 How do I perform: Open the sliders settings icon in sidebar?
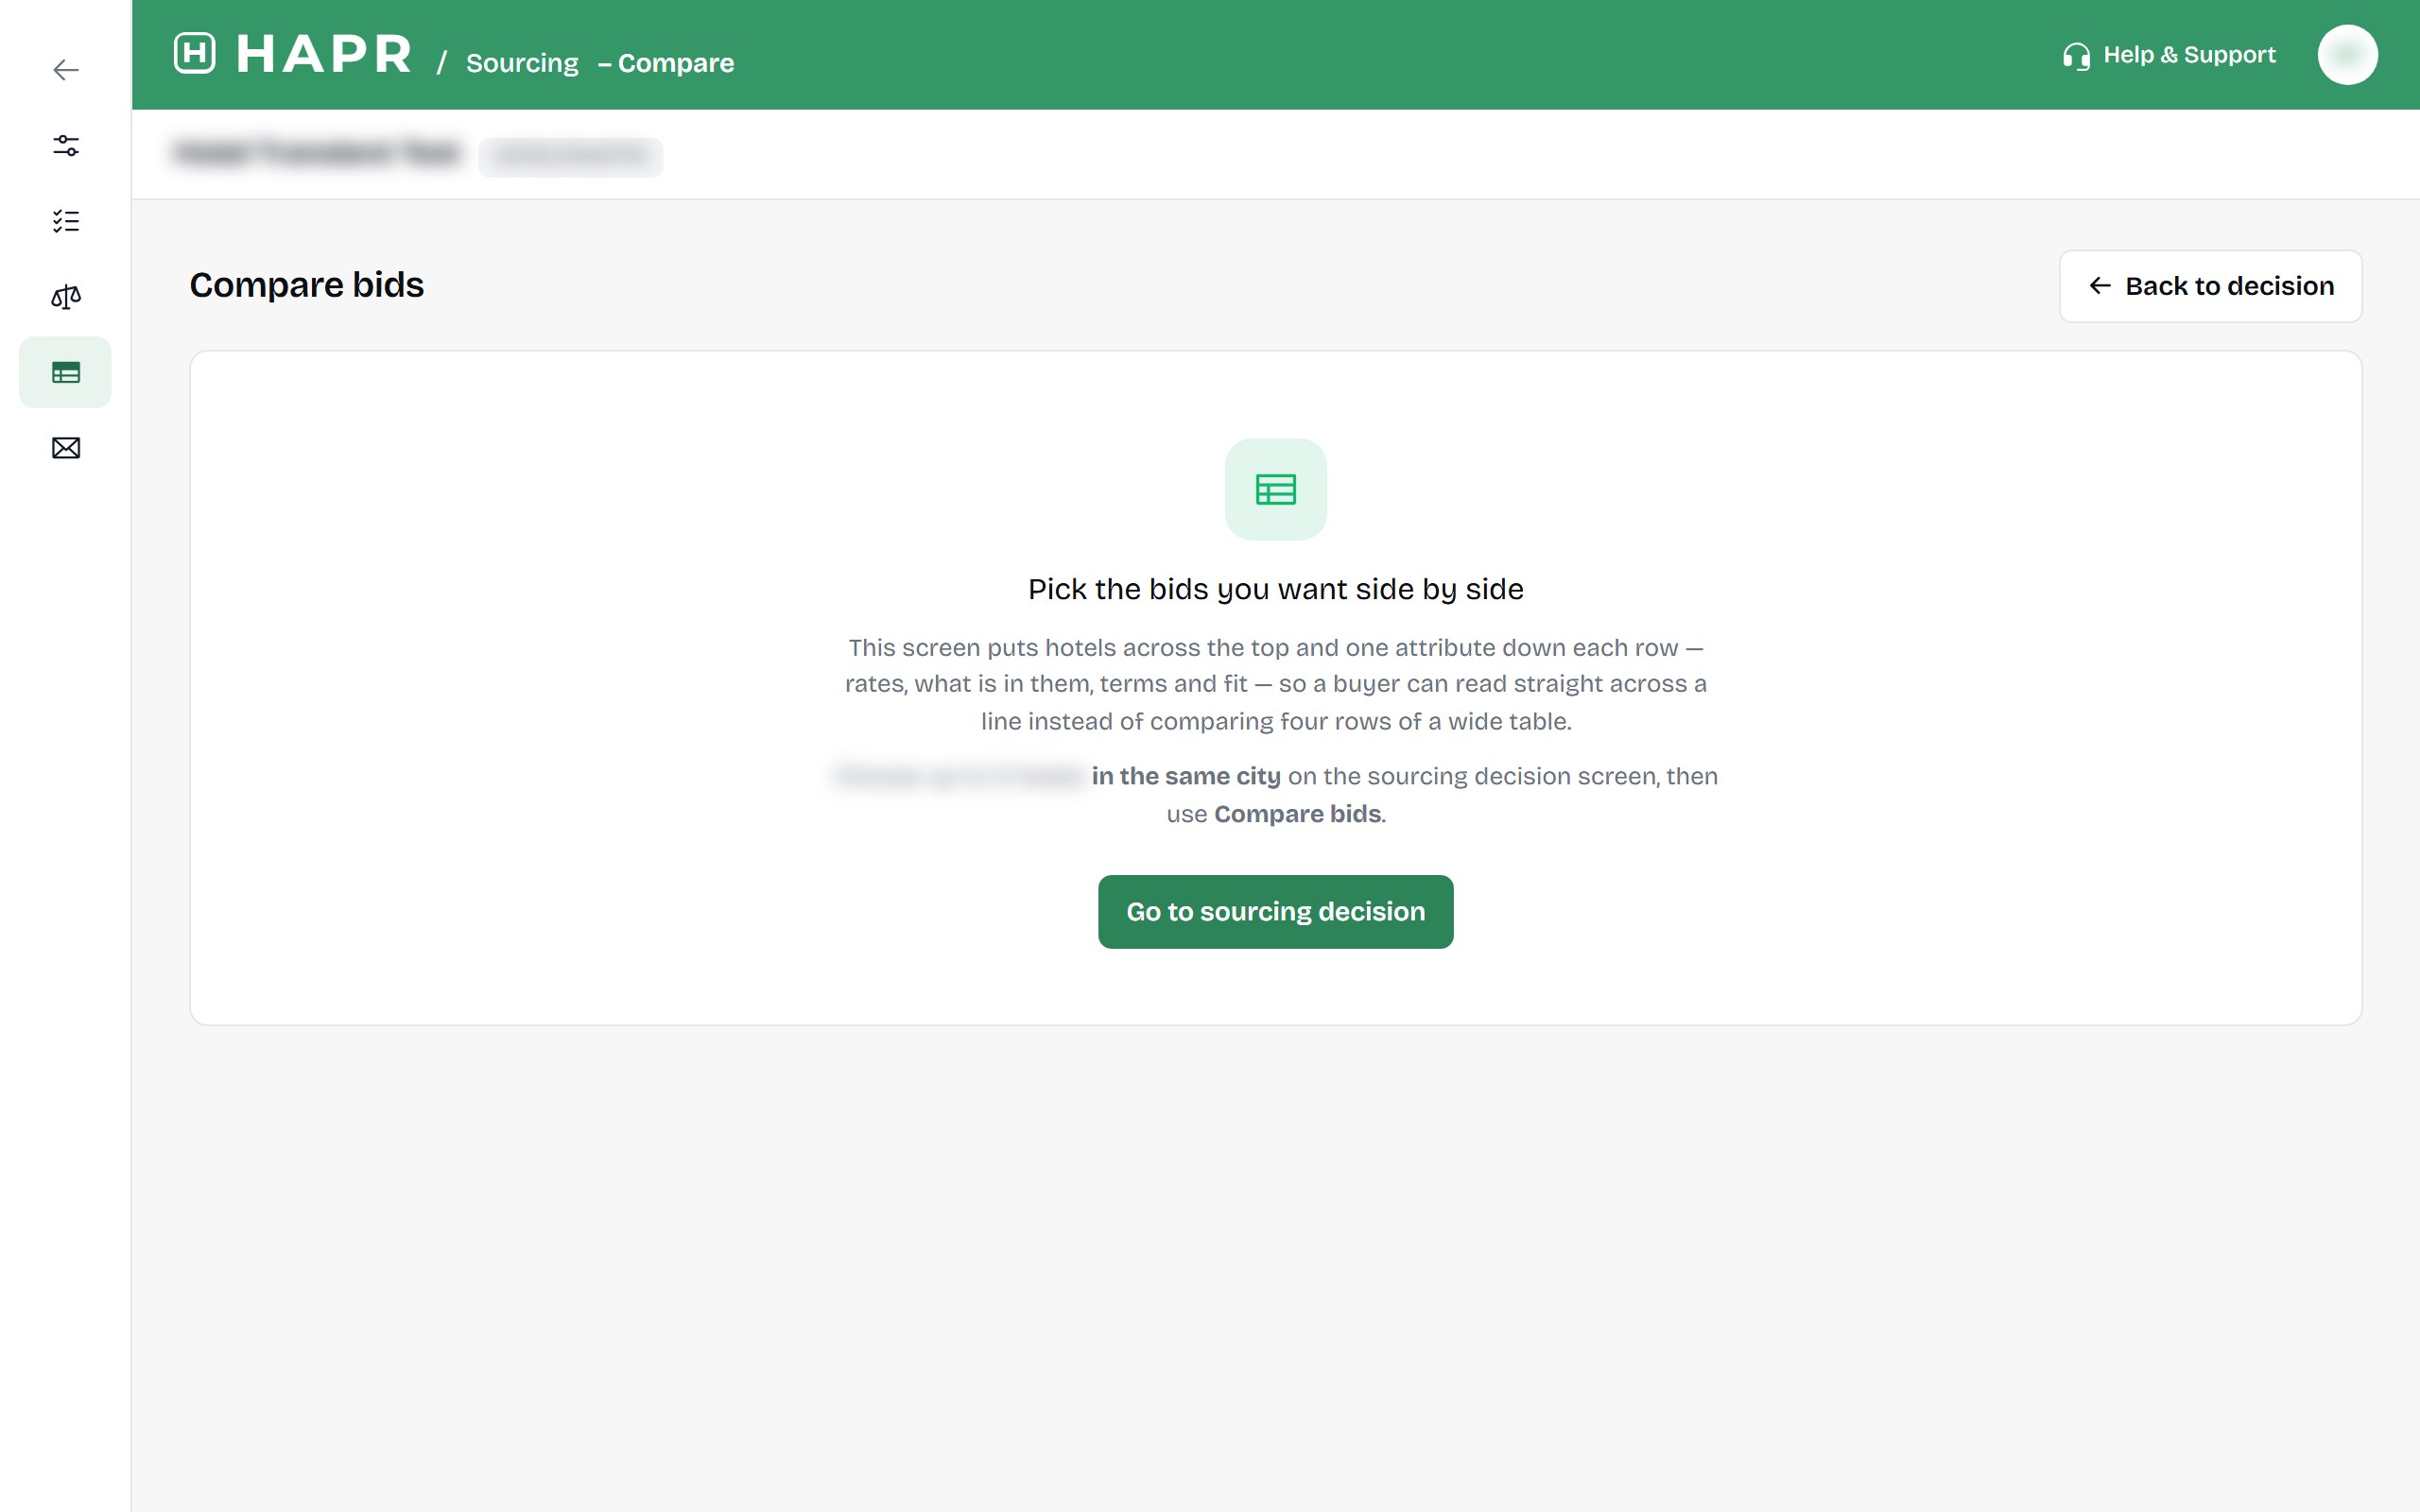pos(66,146)
